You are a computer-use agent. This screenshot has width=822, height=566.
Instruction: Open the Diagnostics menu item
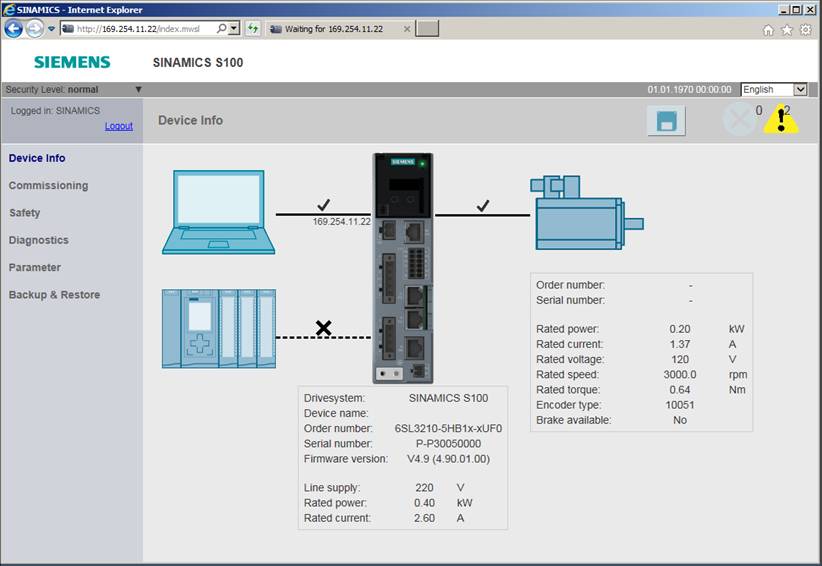pos(39,240)
